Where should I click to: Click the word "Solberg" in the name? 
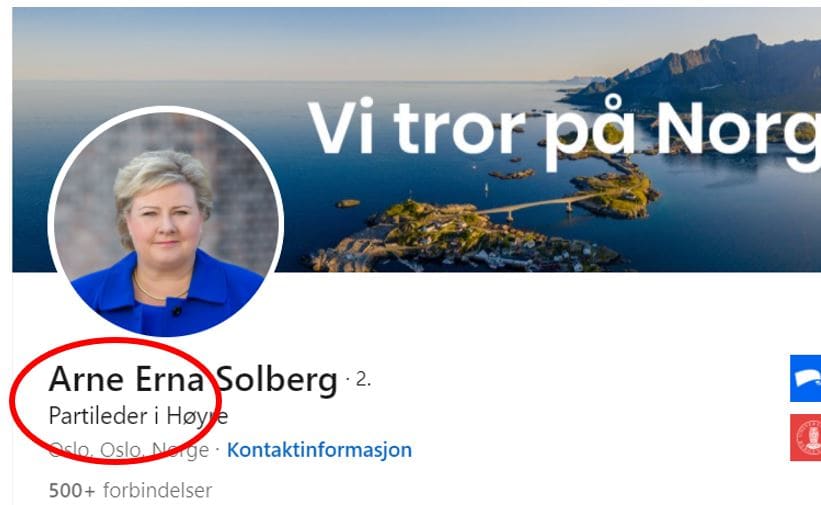(x=277, y=379)
